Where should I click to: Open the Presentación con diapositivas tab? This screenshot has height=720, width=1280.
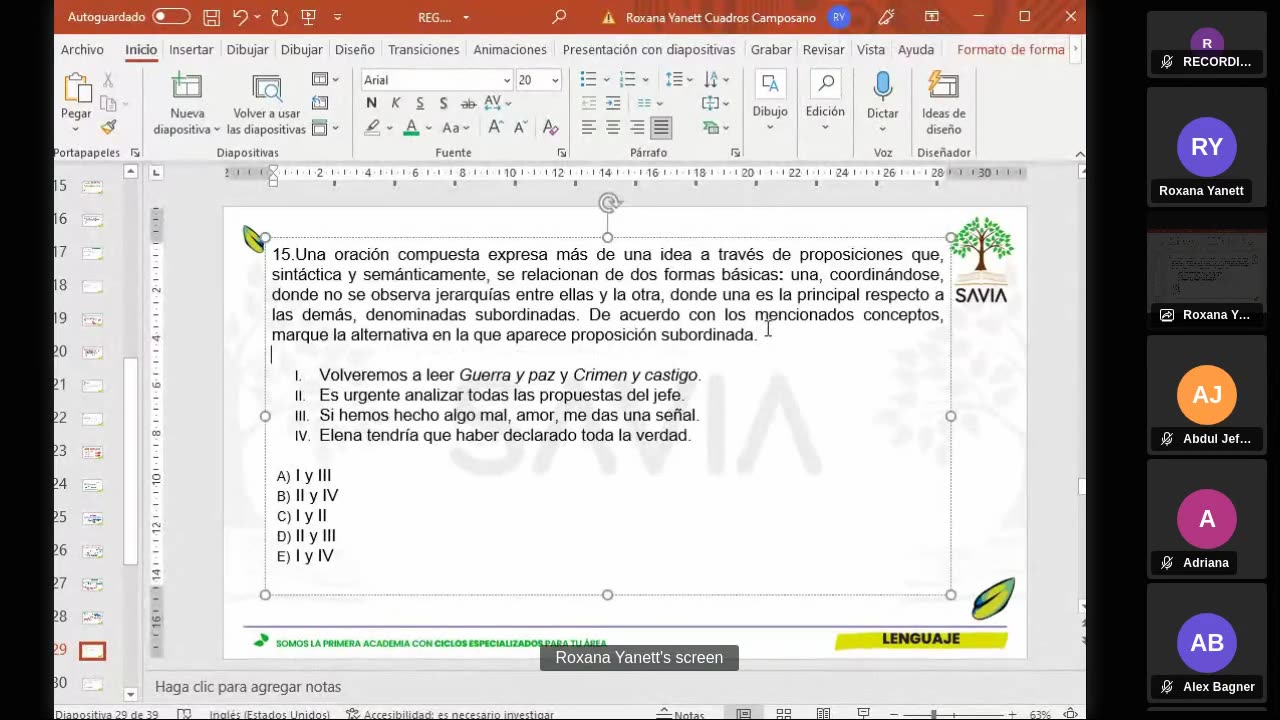[x=649, y=49]
